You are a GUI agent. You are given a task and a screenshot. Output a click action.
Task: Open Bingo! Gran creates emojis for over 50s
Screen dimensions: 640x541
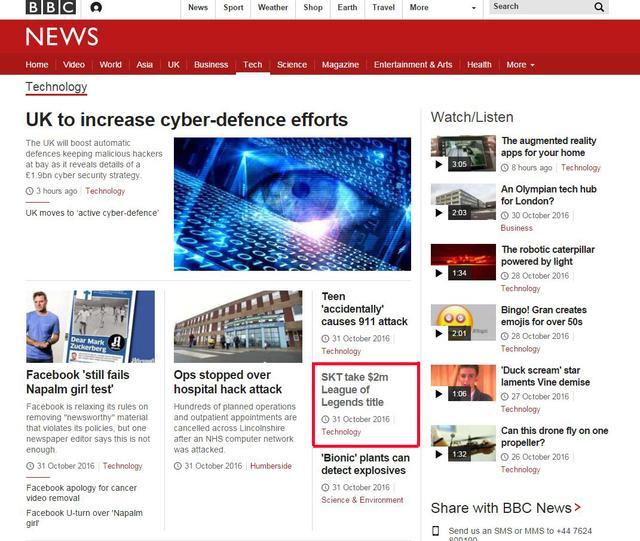coord(544,316)
